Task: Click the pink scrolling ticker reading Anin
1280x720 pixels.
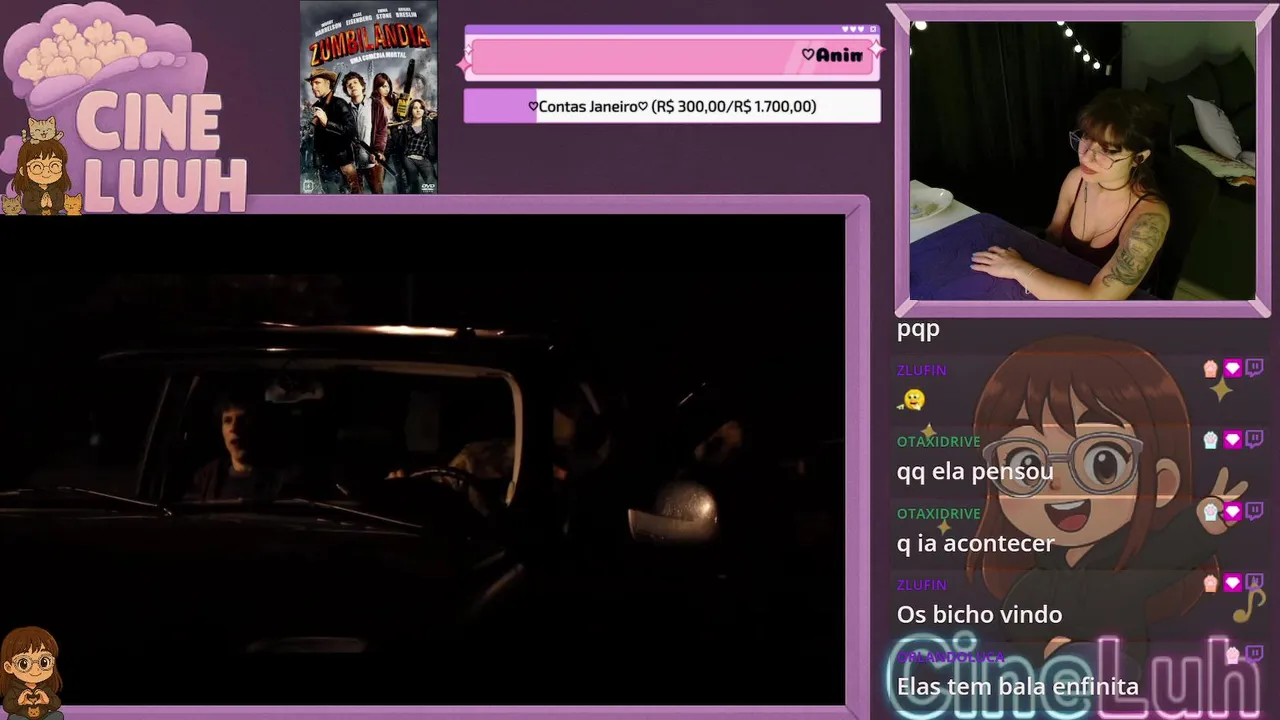Action: 671,56
